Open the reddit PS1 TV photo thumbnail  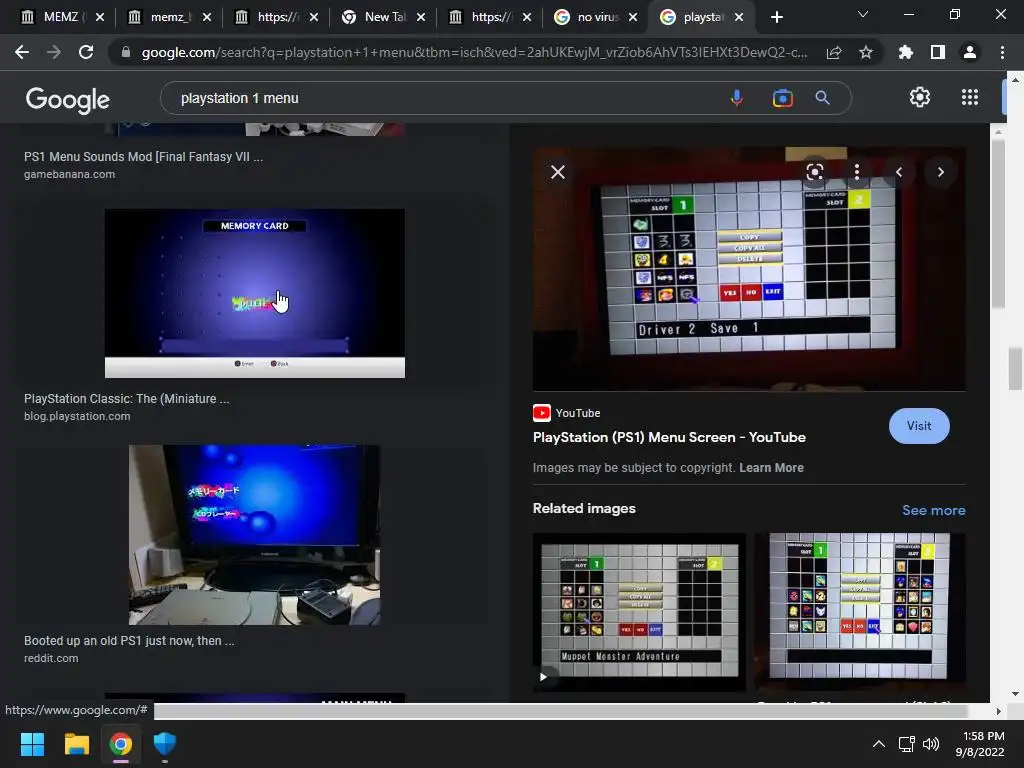pos(255,535)
